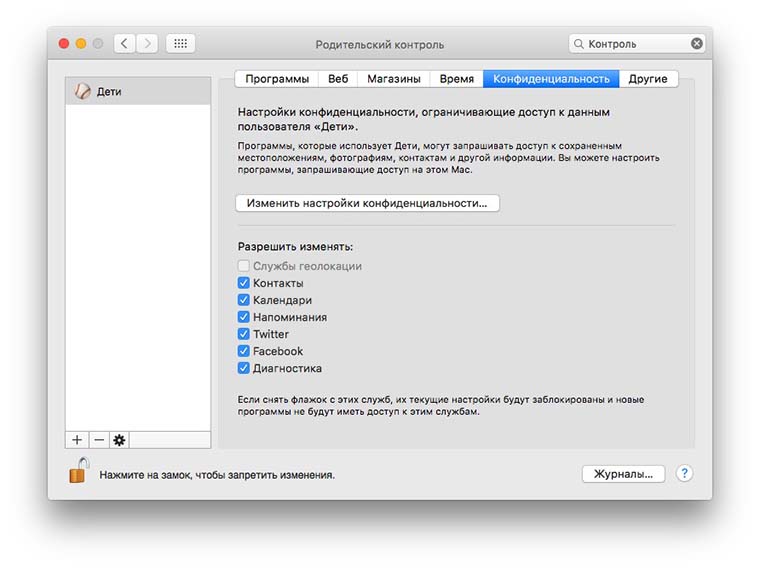This screenshot has width=760, height=568.
Task: Click Изменить настройки конфиденциальности button
Action: click(367, 203)
